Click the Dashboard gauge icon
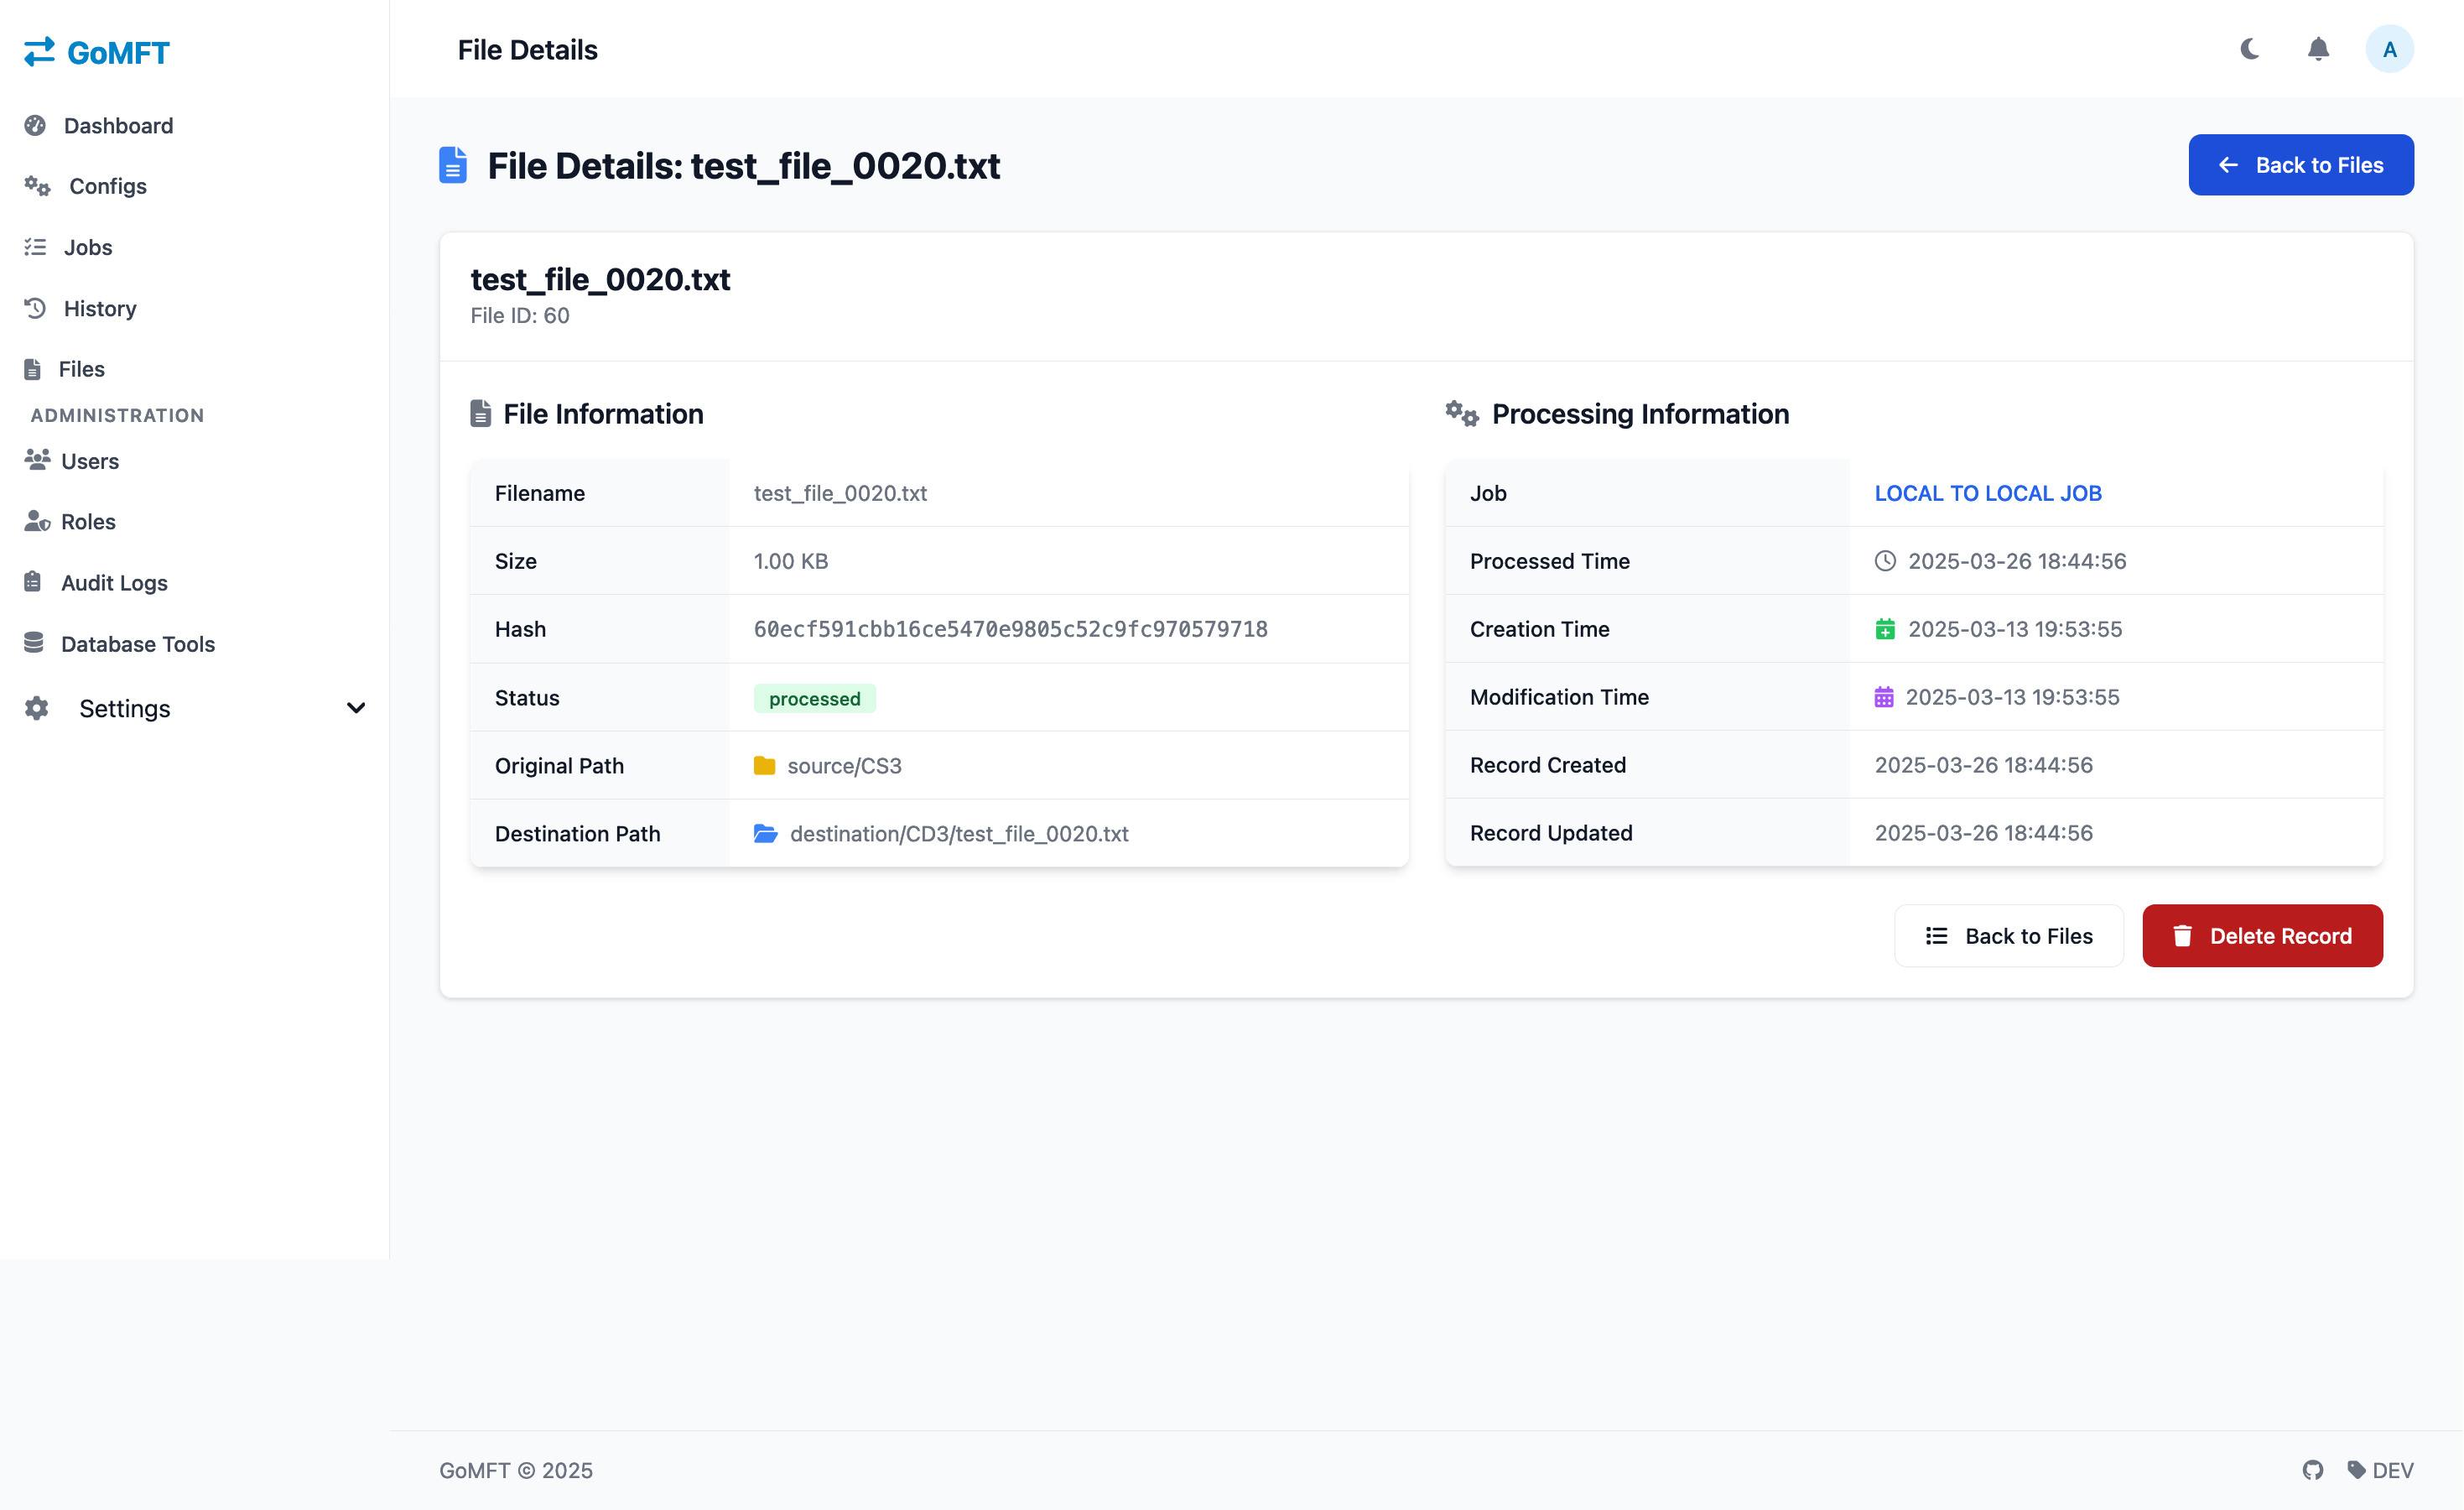 (x=35, y=125)
